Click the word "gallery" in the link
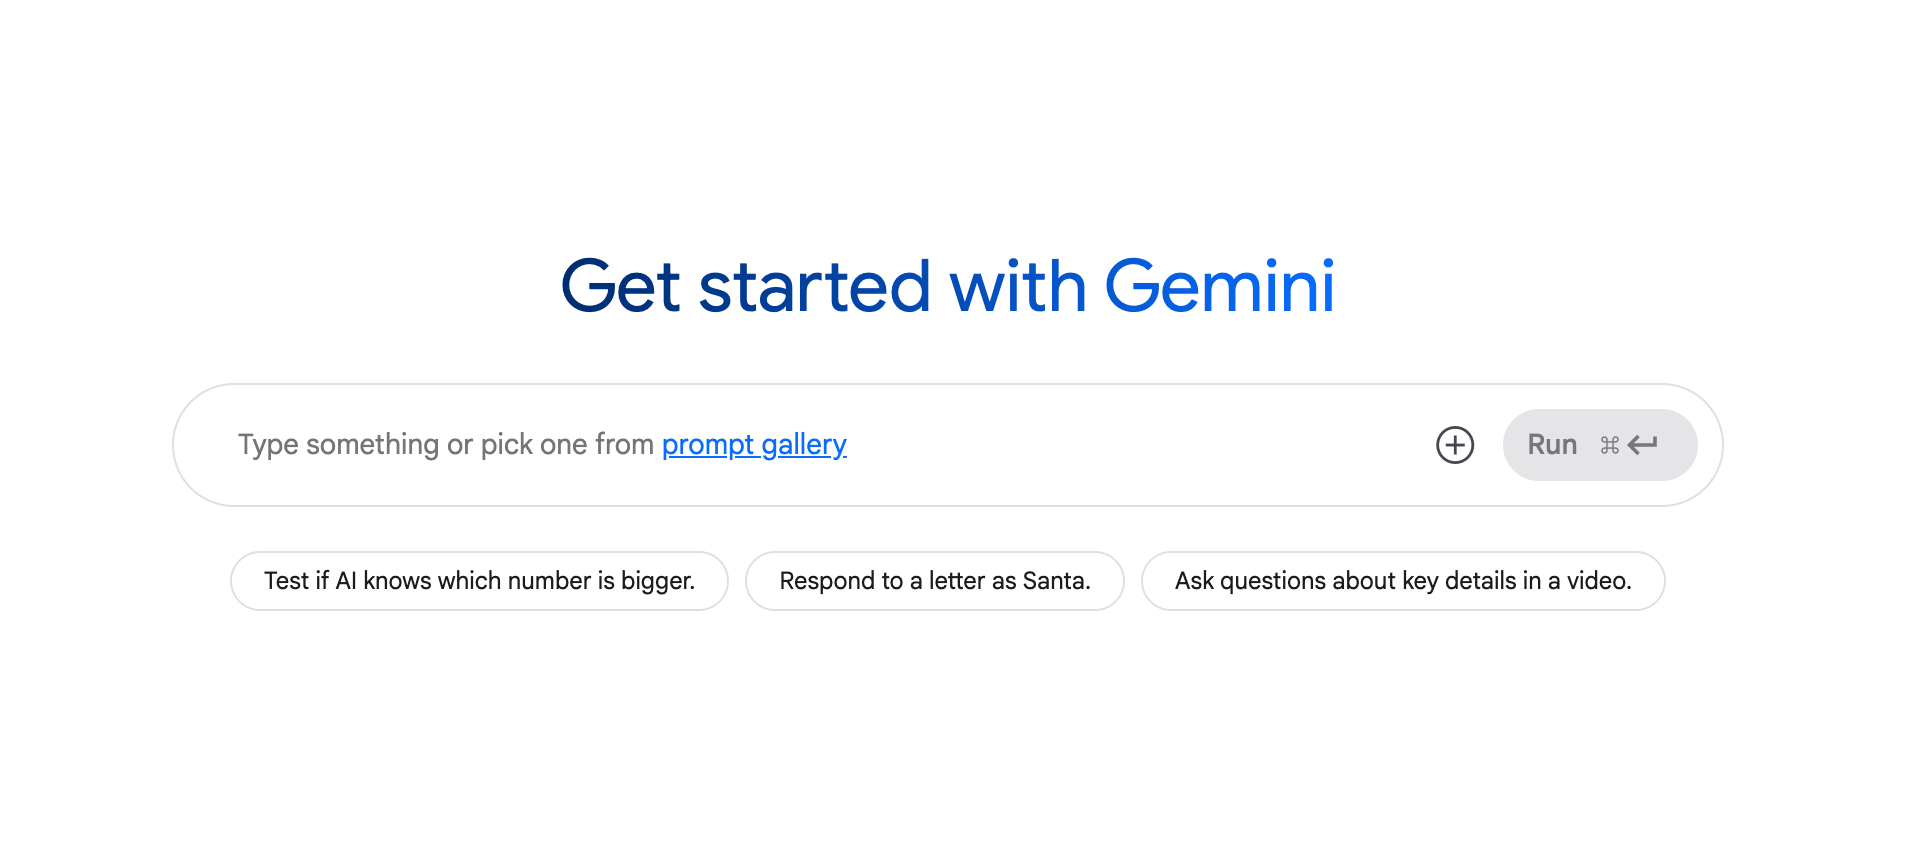The height and width of the screenshot is (846, 1928). [804, 444]
